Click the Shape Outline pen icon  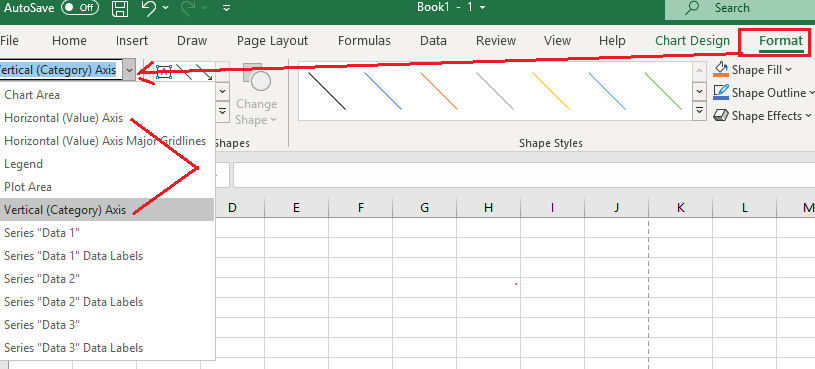pos(720,93)
